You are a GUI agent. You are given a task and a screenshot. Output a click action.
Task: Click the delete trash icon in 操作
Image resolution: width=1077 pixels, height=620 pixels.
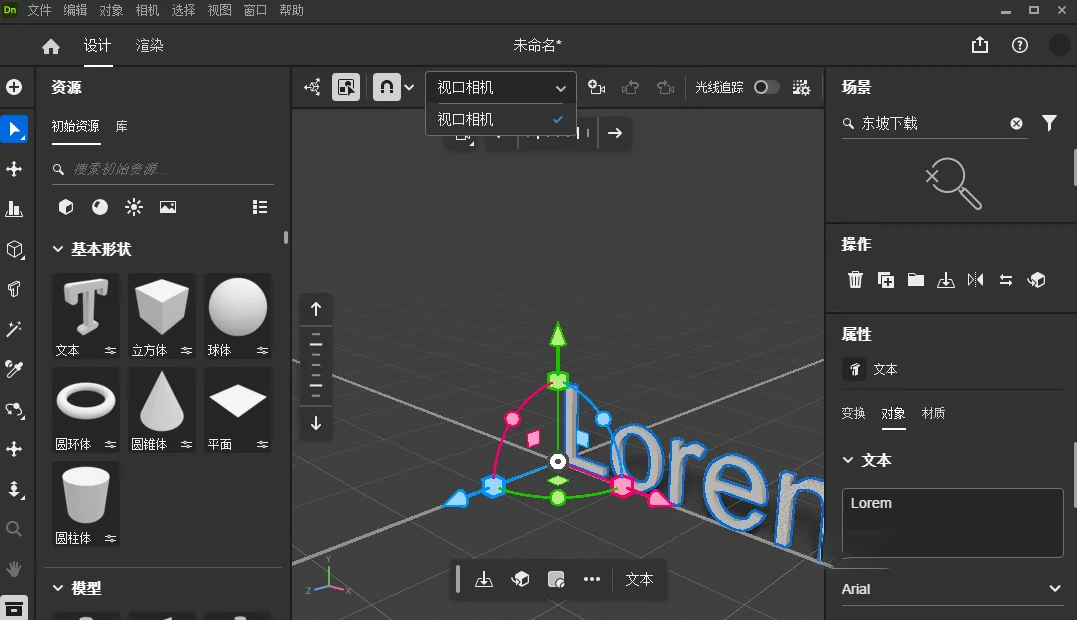[855, 279]
